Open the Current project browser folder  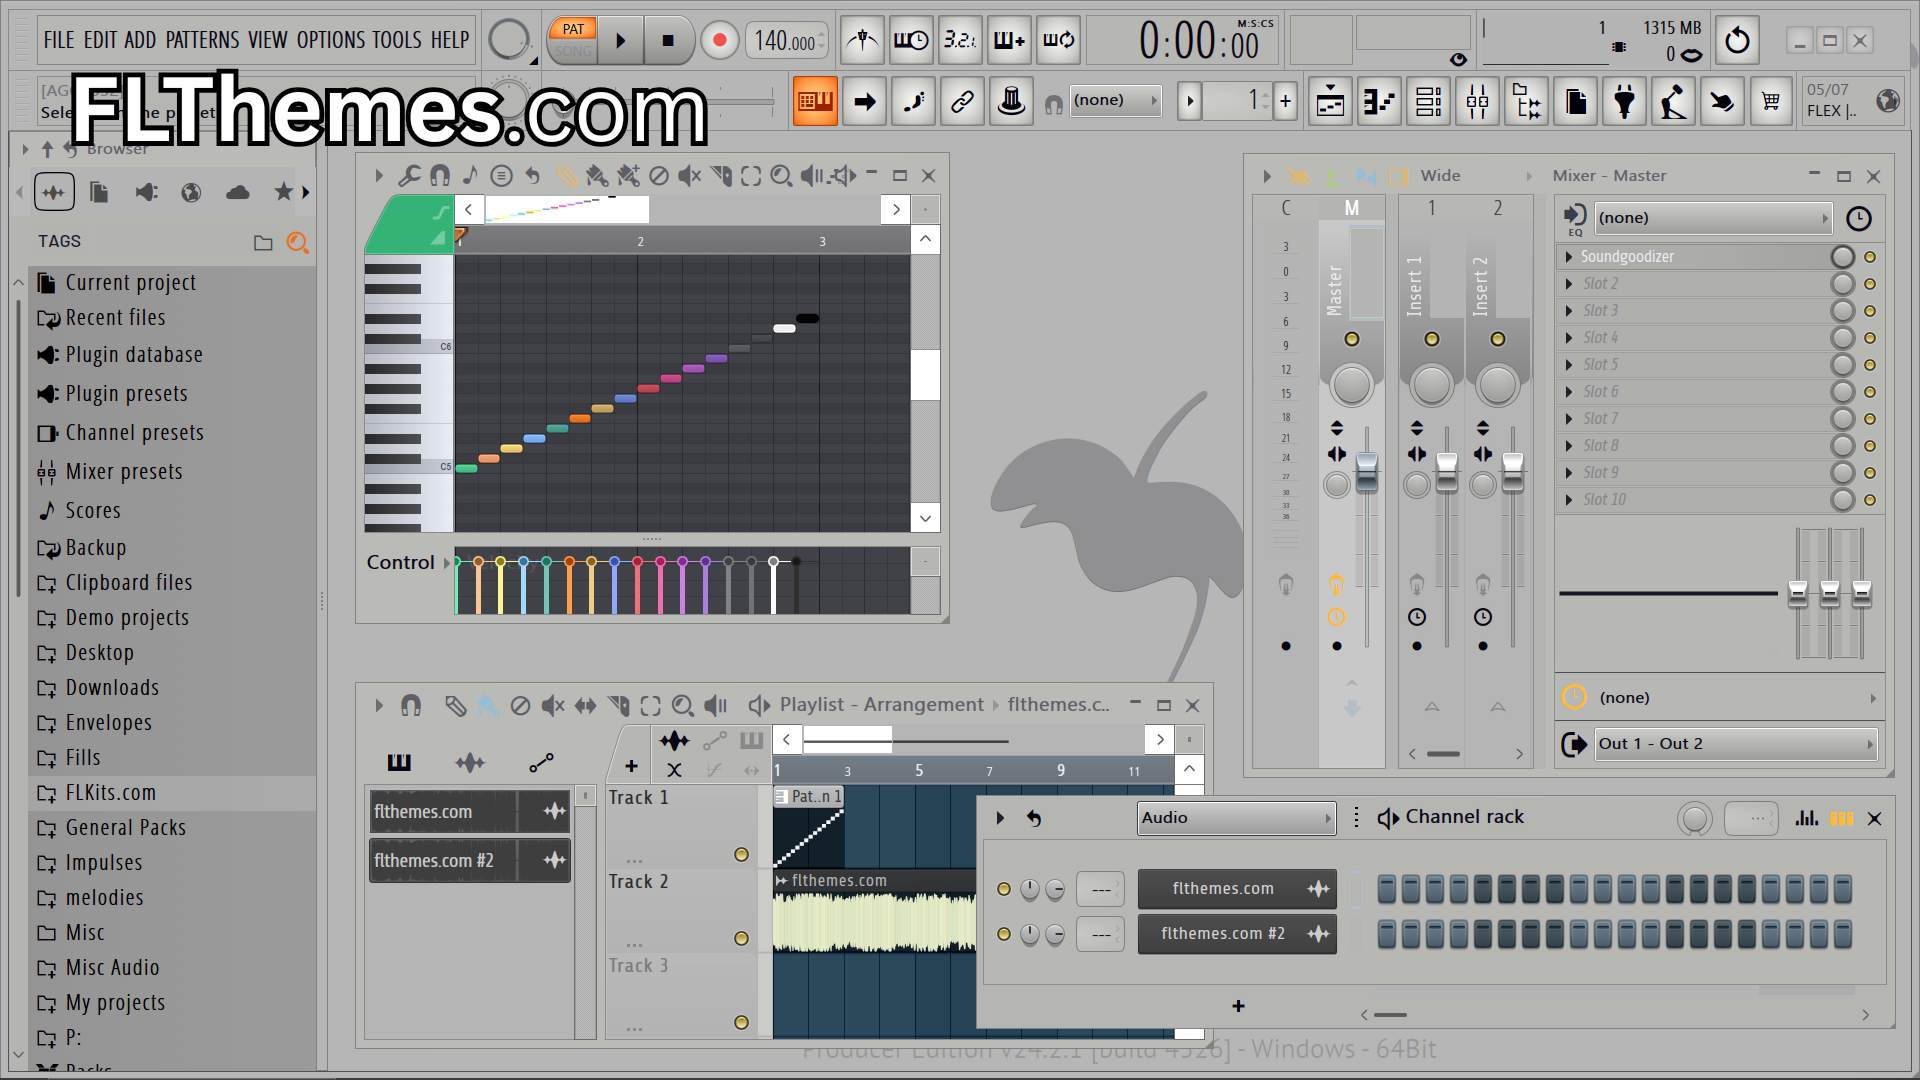click(x=172, y=283)
